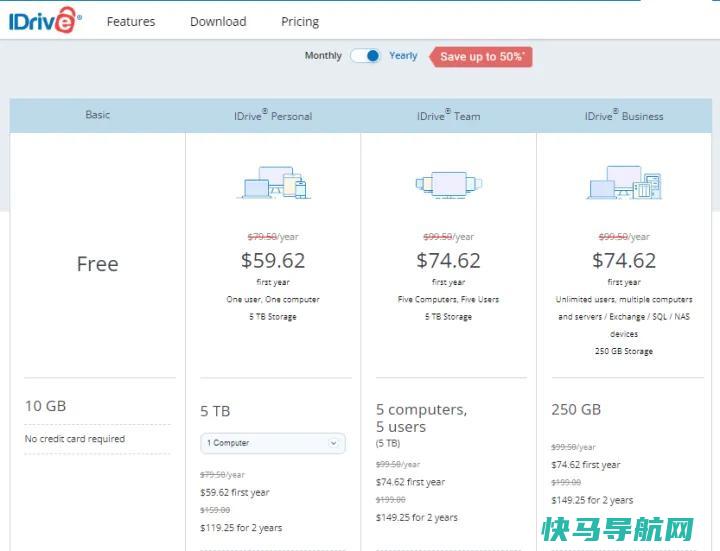Open the 1 Computer dropdown
The width and height of the screenshot is (720, 551).
pos(273,443)
